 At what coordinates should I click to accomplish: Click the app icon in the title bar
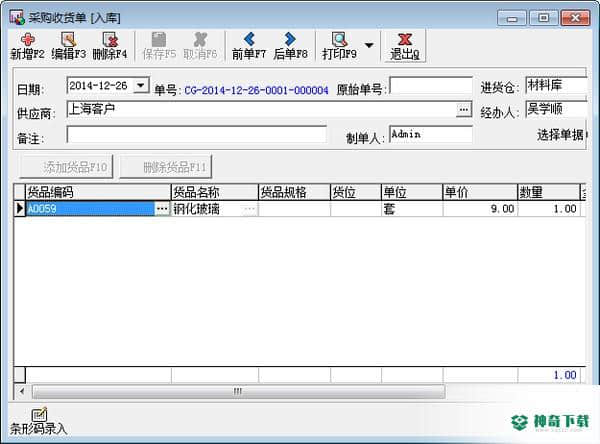click(x=17, y=18)
